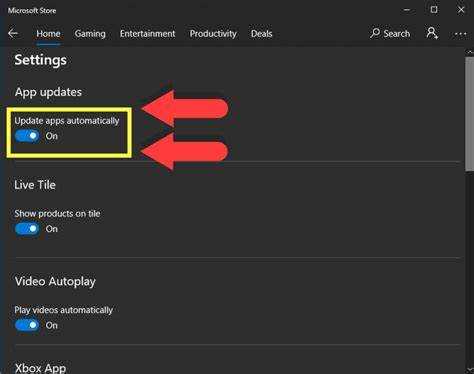
Task: Switch to the Home tab
Action: (x=48, y=34)
